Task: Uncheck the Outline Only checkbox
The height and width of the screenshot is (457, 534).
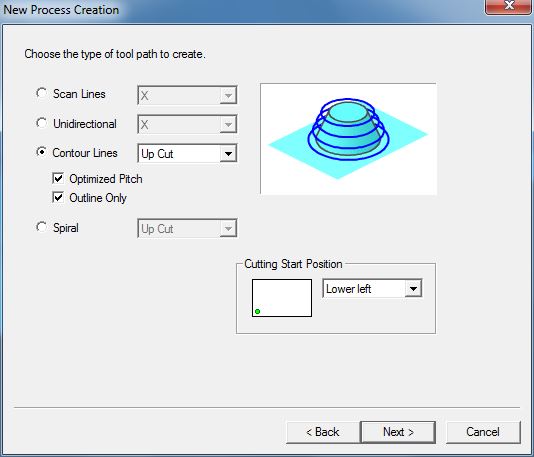Action: coord(58,197)
